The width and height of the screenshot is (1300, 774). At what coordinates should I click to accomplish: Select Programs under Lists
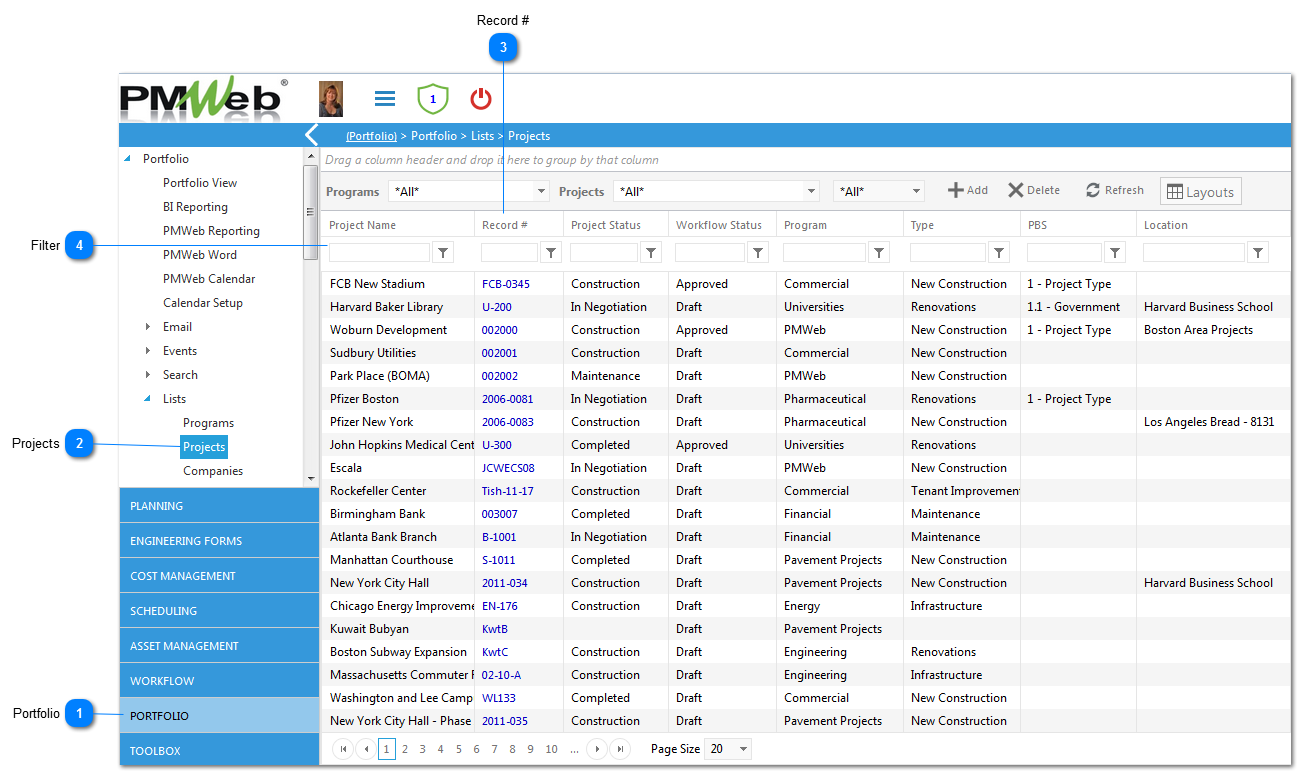208,423
